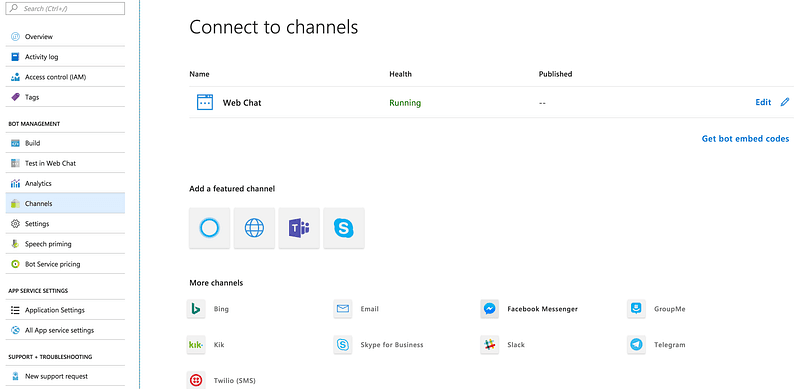Open Bot Service pricing menu item
Viewport: 800px width, 389px height.
(x=65, y=264)
